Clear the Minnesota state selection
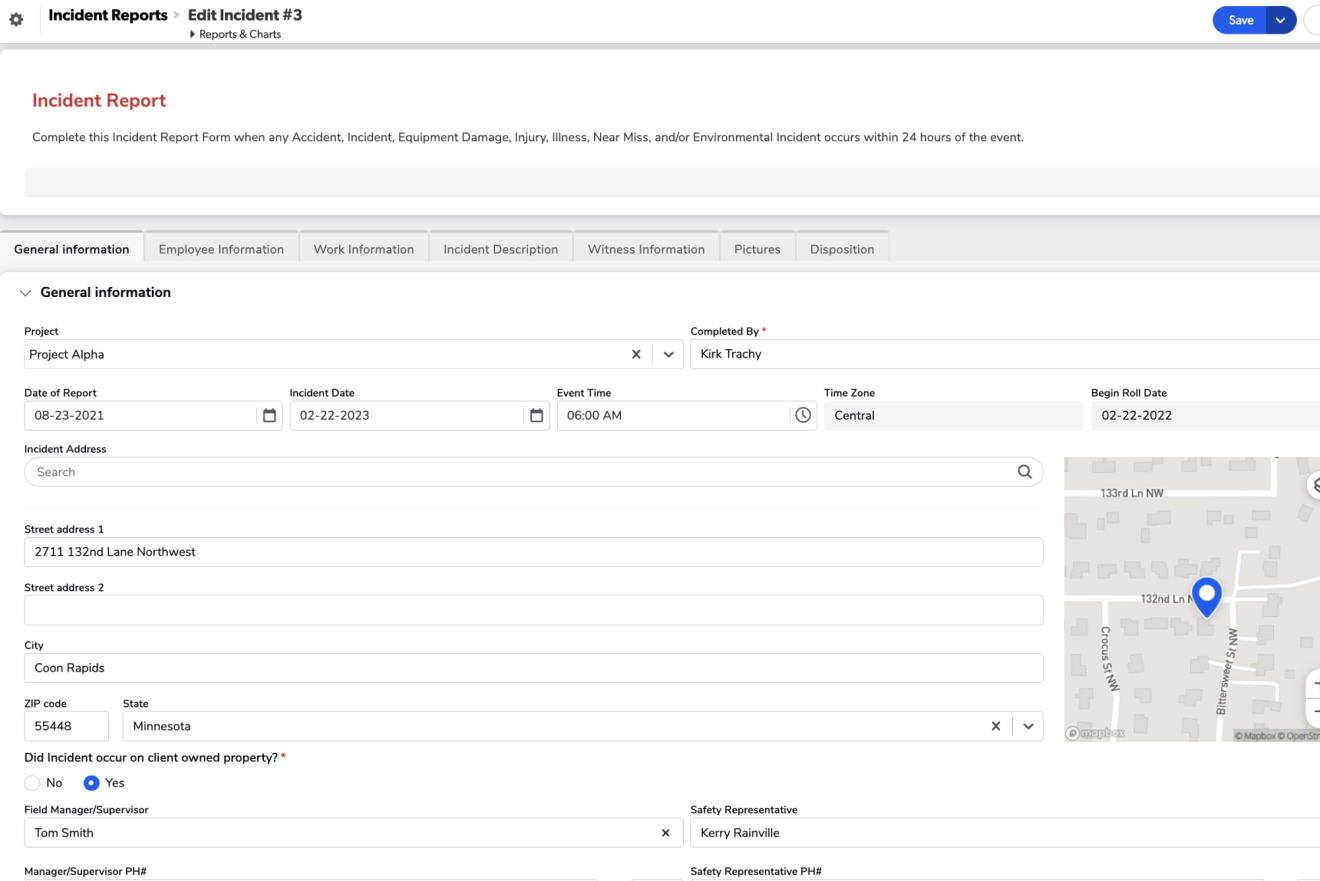The height and width of the screenshot is (881, 1320). point(995,727)
